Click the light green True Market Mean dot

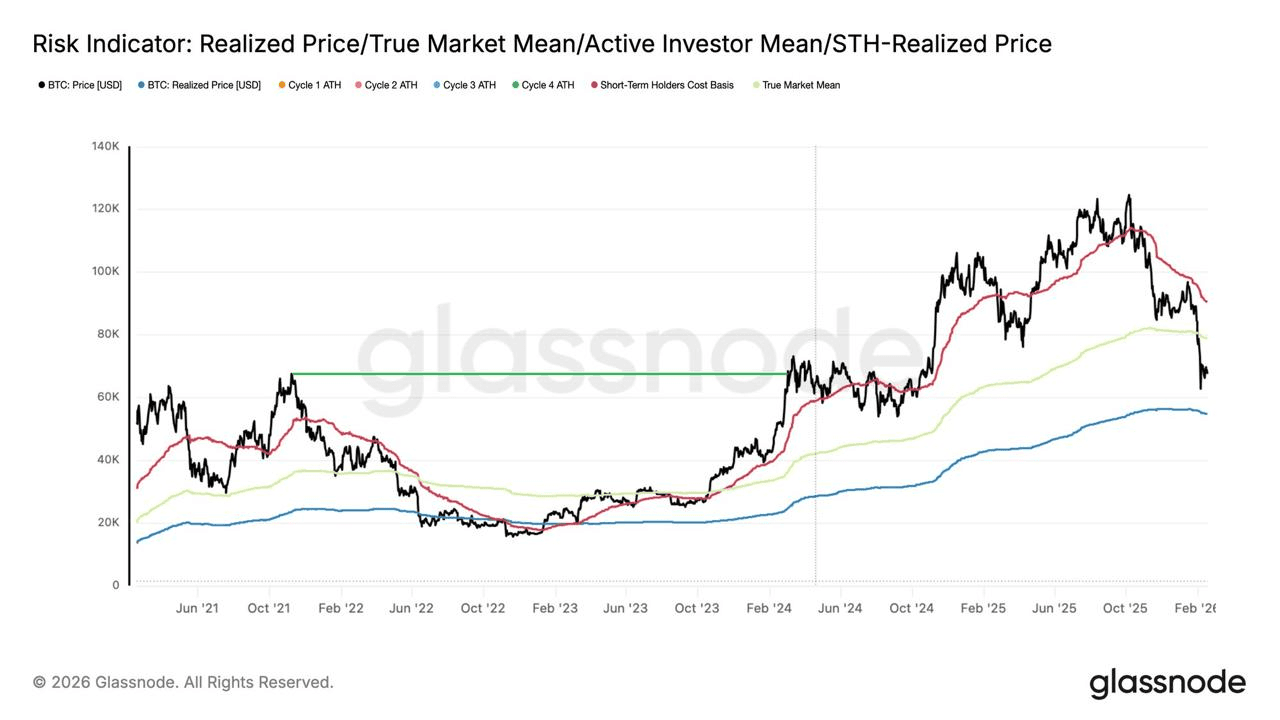(756, 86)
